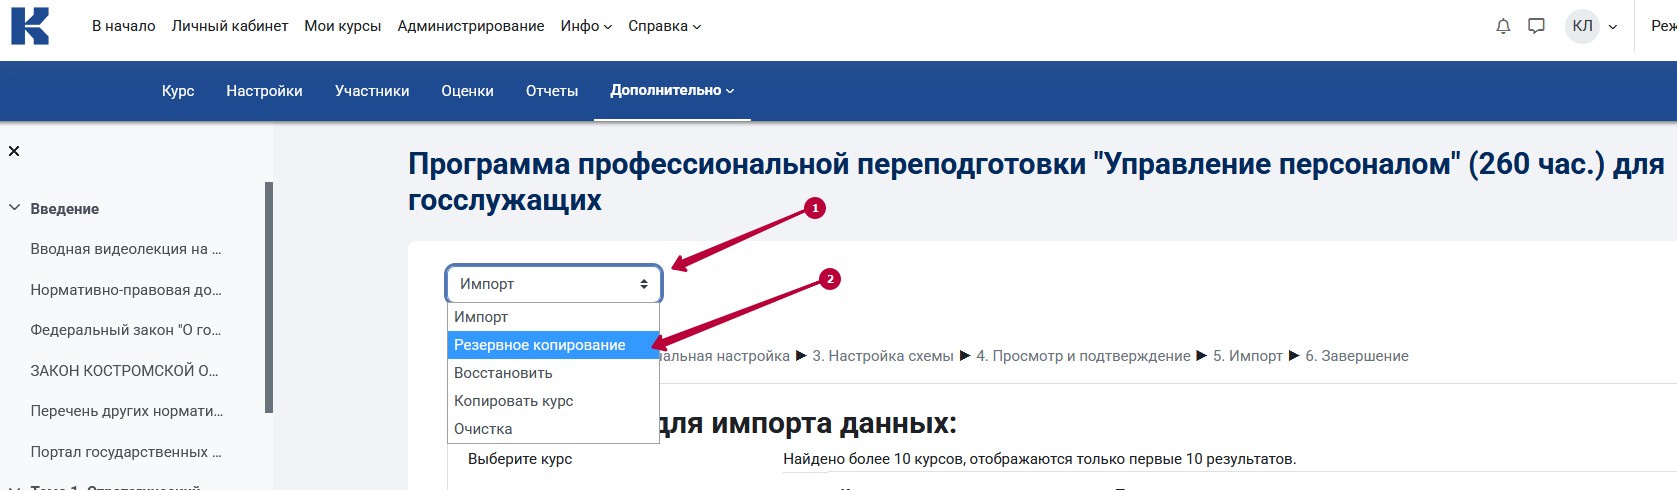Go to В начало
The height and width of the screenshot is (490, 1677).
point(124,26)
